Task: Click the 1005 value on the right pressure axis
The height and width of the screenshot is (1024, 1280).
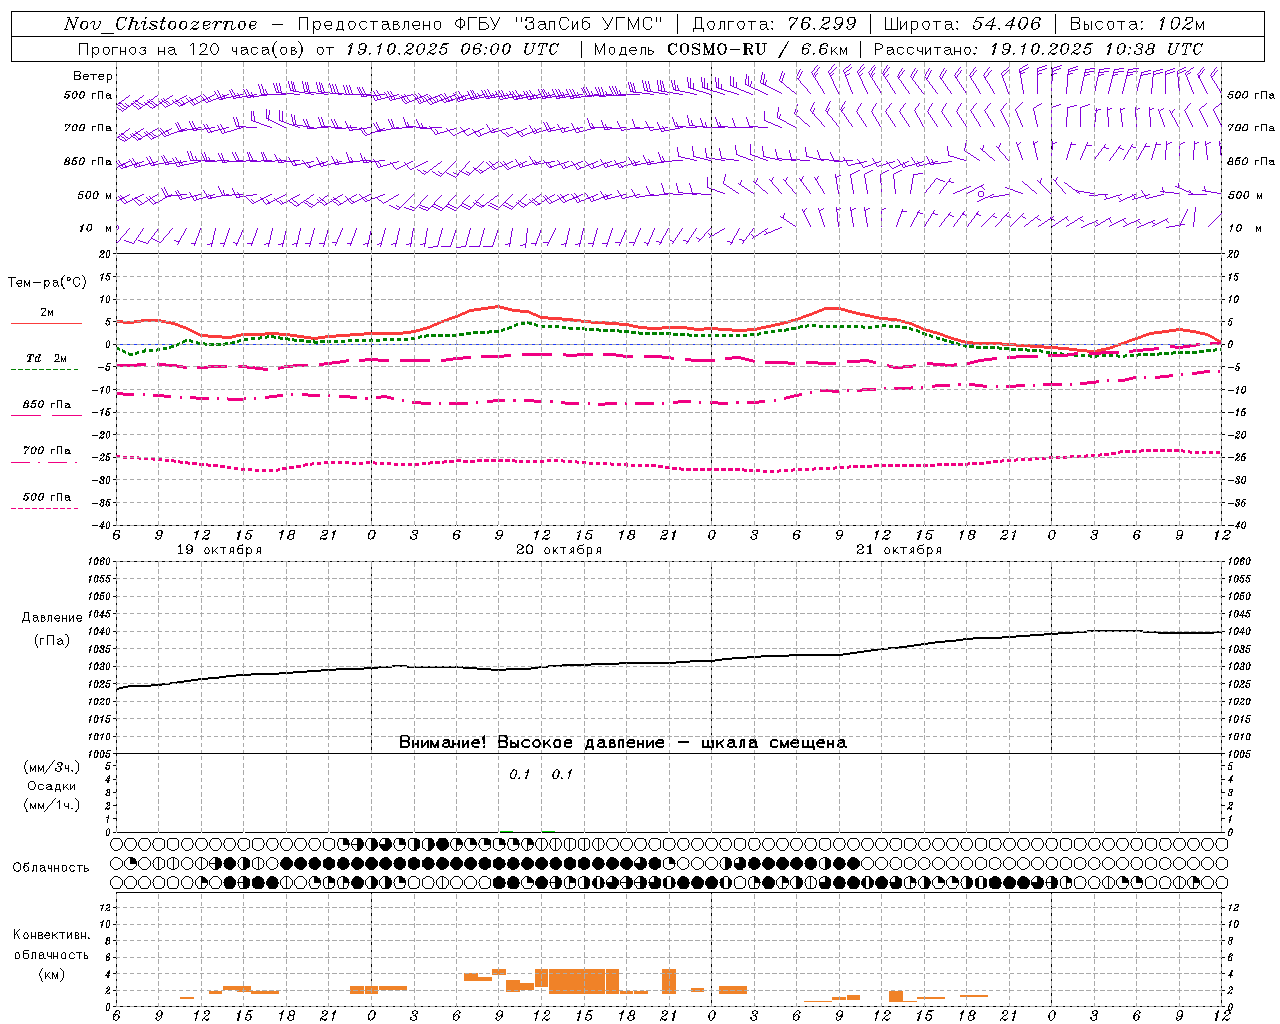Action: (1238, 754)
